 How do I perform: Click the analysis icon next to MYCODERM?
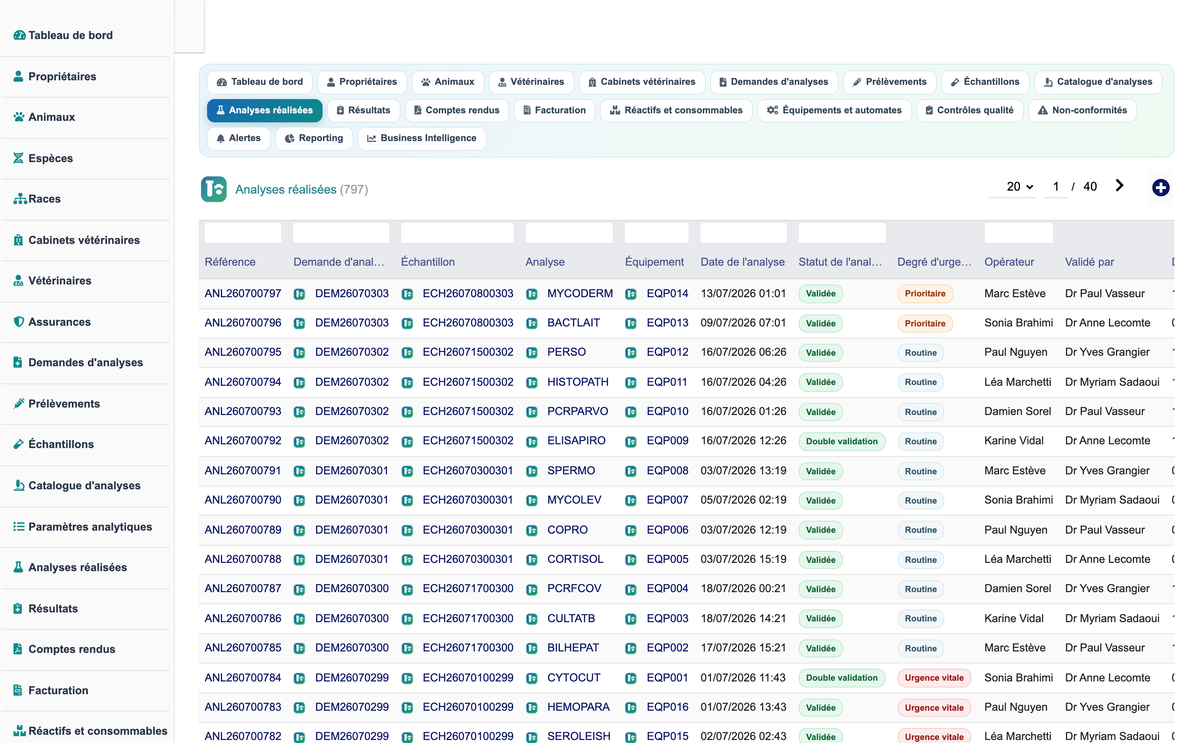coord(532,294)
